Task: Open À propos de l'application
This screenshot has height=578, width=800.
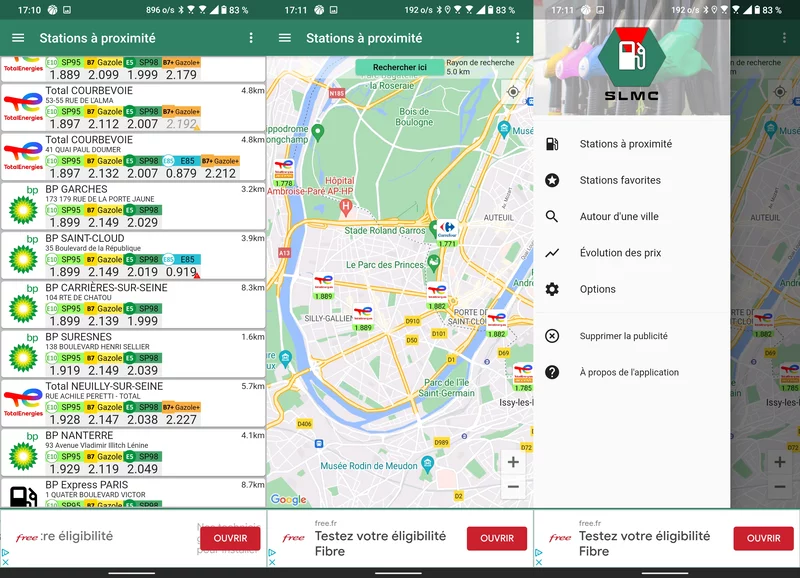Action: point(632,372)
